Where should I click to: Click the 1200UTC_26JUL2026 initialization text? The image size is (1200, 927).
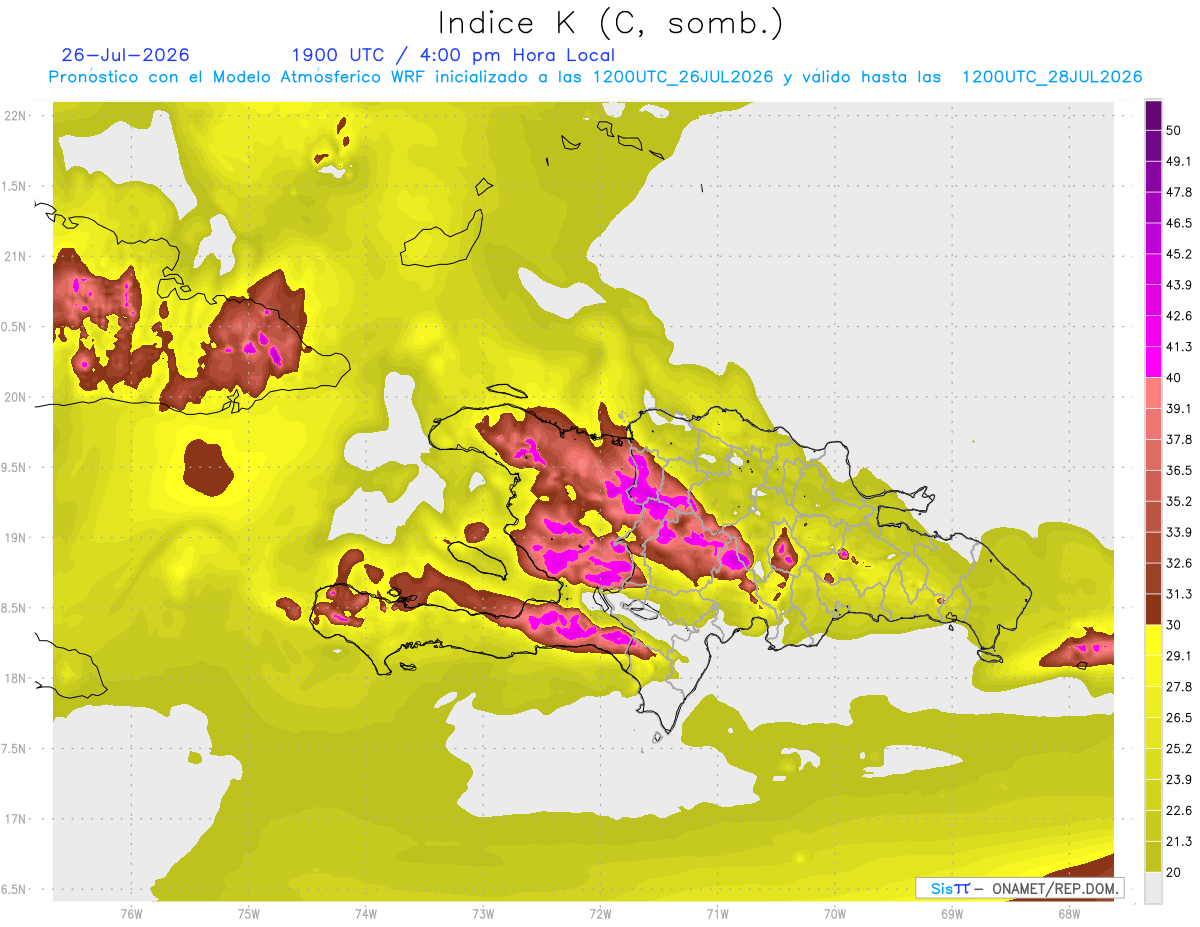684,77
